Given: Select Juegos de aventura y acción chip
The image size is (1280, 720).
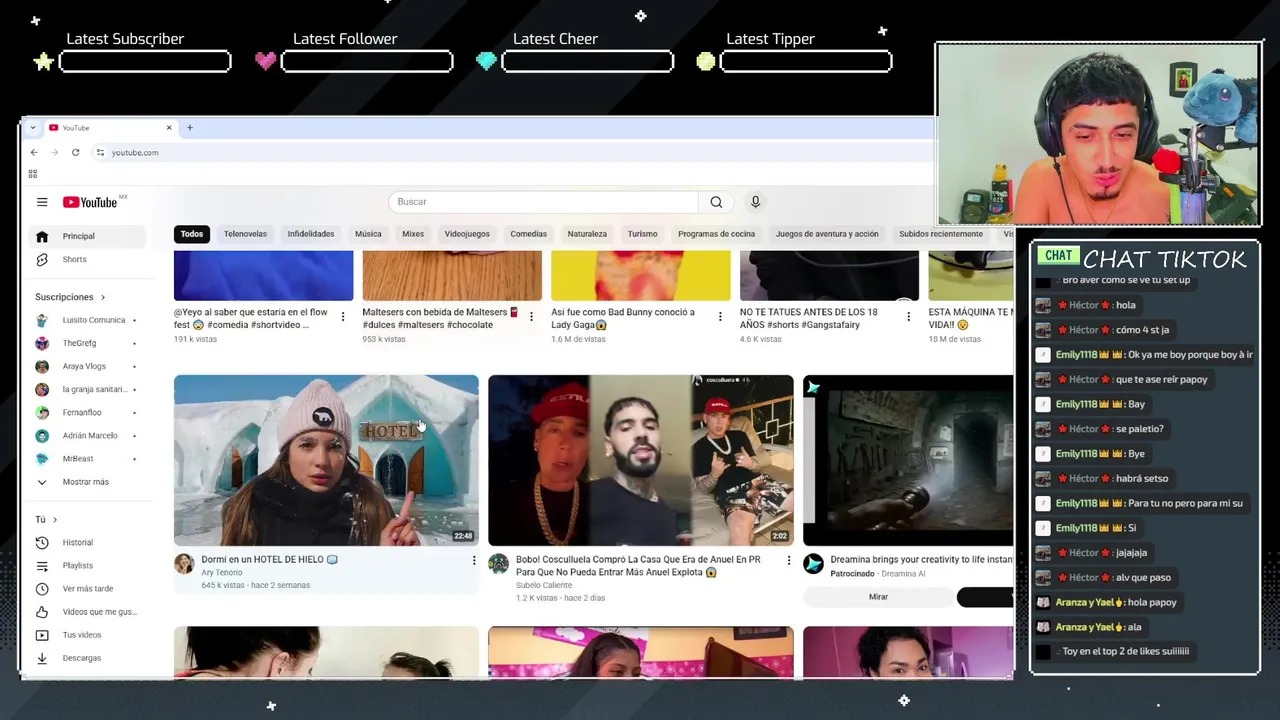Looking at the screenshot, I should tap(827, 234).
